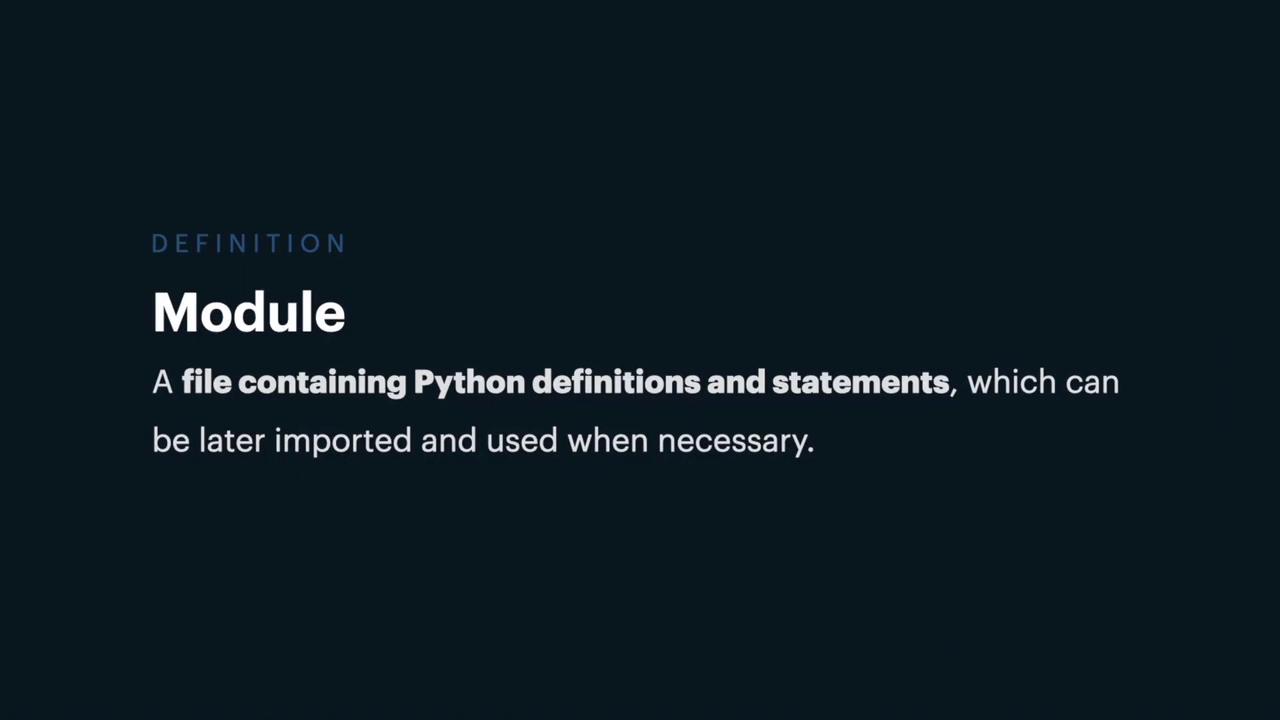Click the word 'imported'

(342, 441)
